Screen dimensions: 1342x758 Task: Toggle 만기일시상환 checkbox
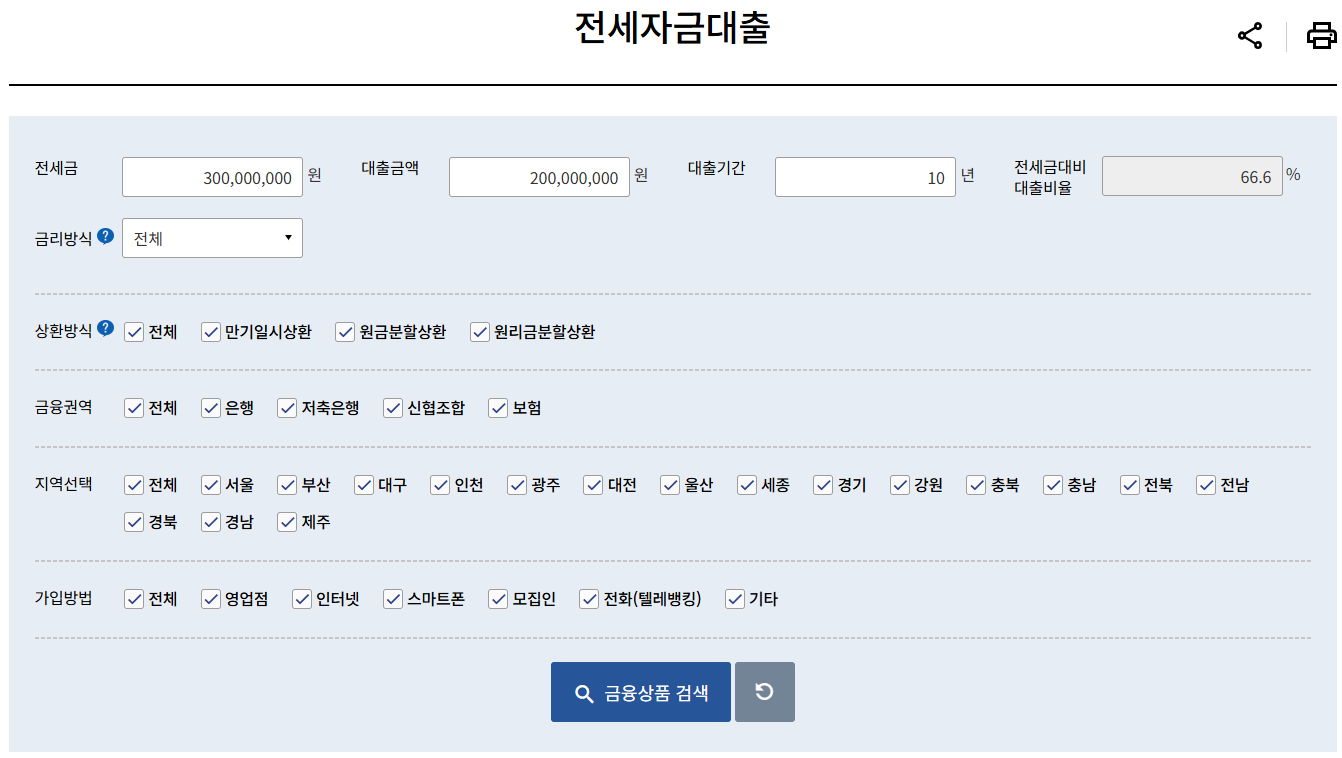click(x=211, y=332)
